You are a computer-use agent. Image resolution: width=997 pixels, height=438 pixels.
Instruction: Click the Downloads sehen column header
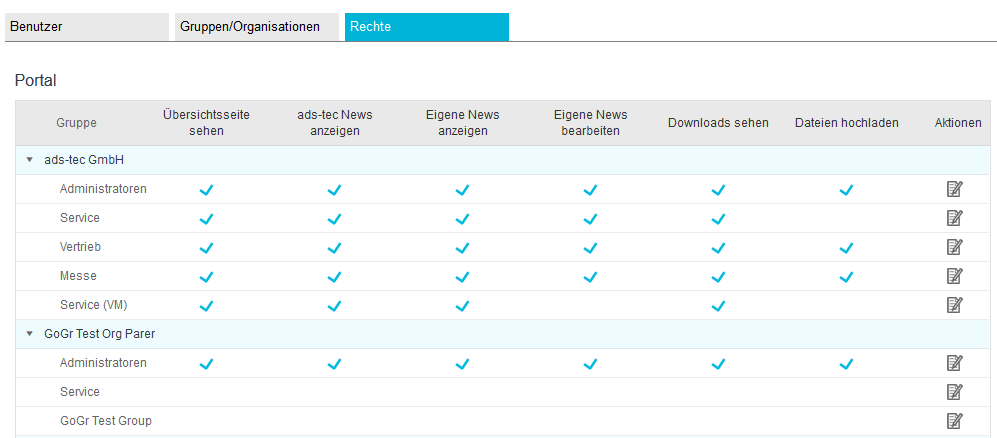pyautogui.click(x=718, y=123)
